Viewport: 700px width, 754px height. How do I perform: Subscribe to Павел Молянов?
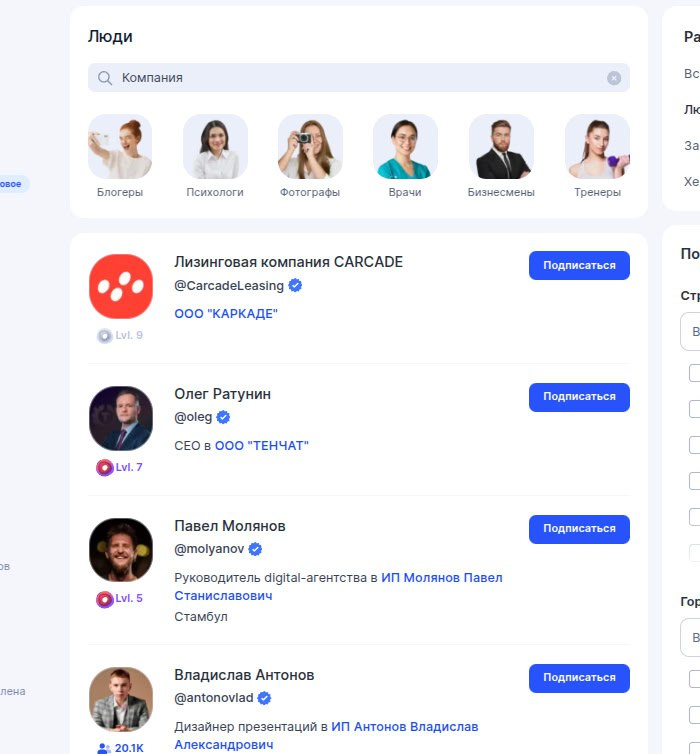(x=579, y=529)
